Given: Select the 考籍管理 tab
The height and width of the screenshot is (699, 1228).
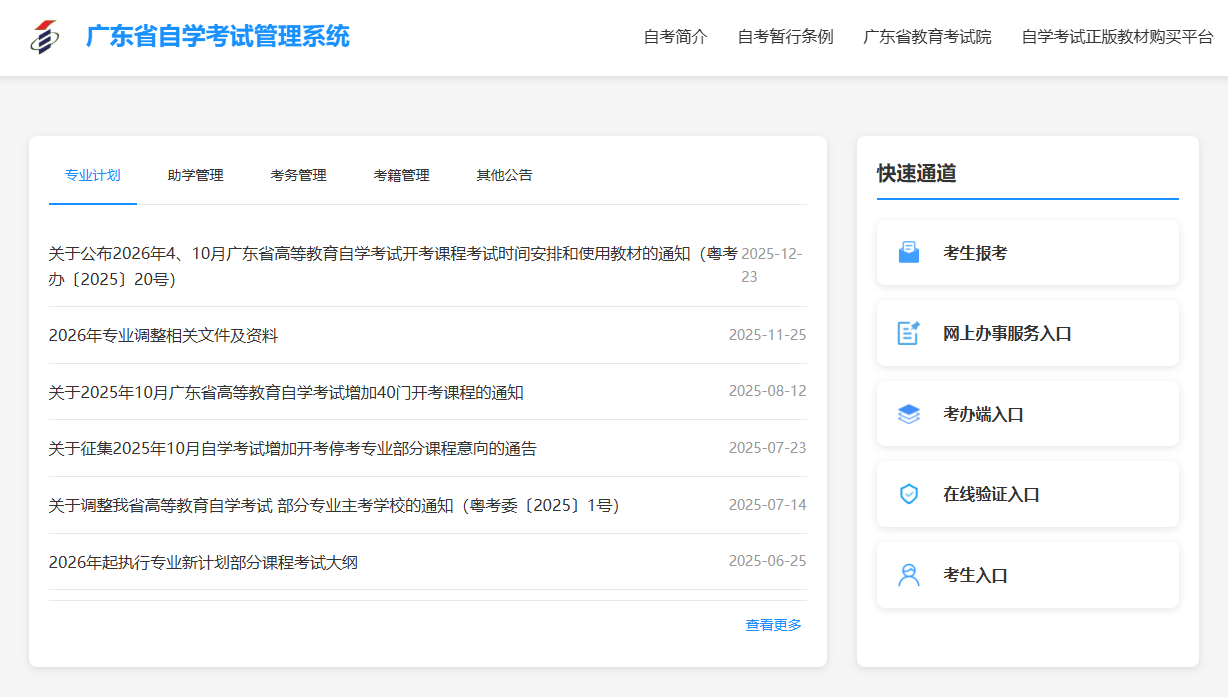Looking at the screenshot, I should (x=401, y=175).
